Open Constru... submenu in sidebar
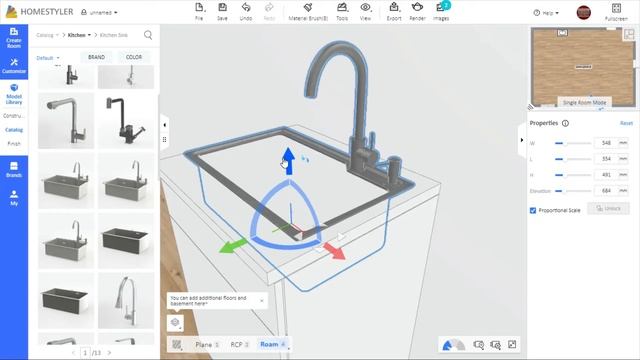 click(x=14, y=116)
